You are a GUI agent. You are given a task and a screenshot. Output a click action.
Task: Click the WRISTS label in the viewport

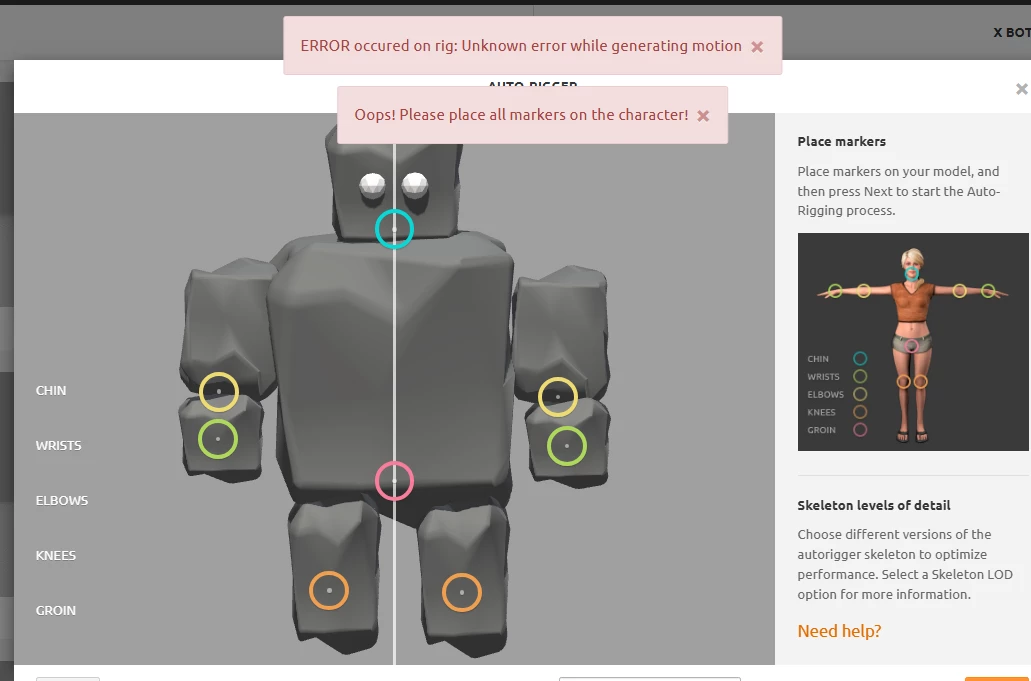coord(59,446)
